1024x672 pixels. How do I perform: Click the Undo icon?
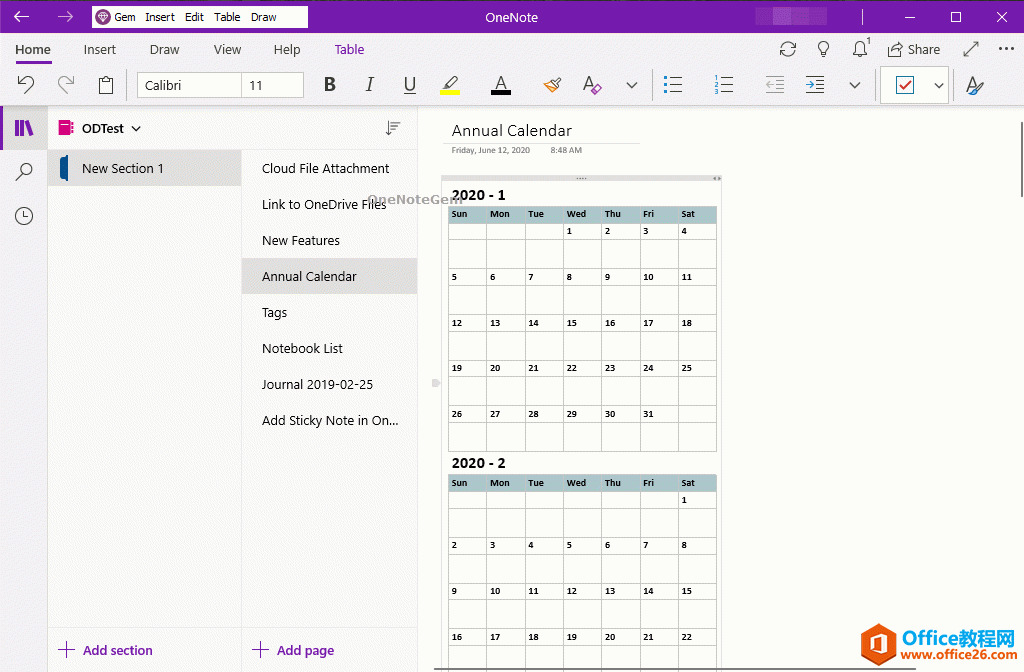point(25,85)
